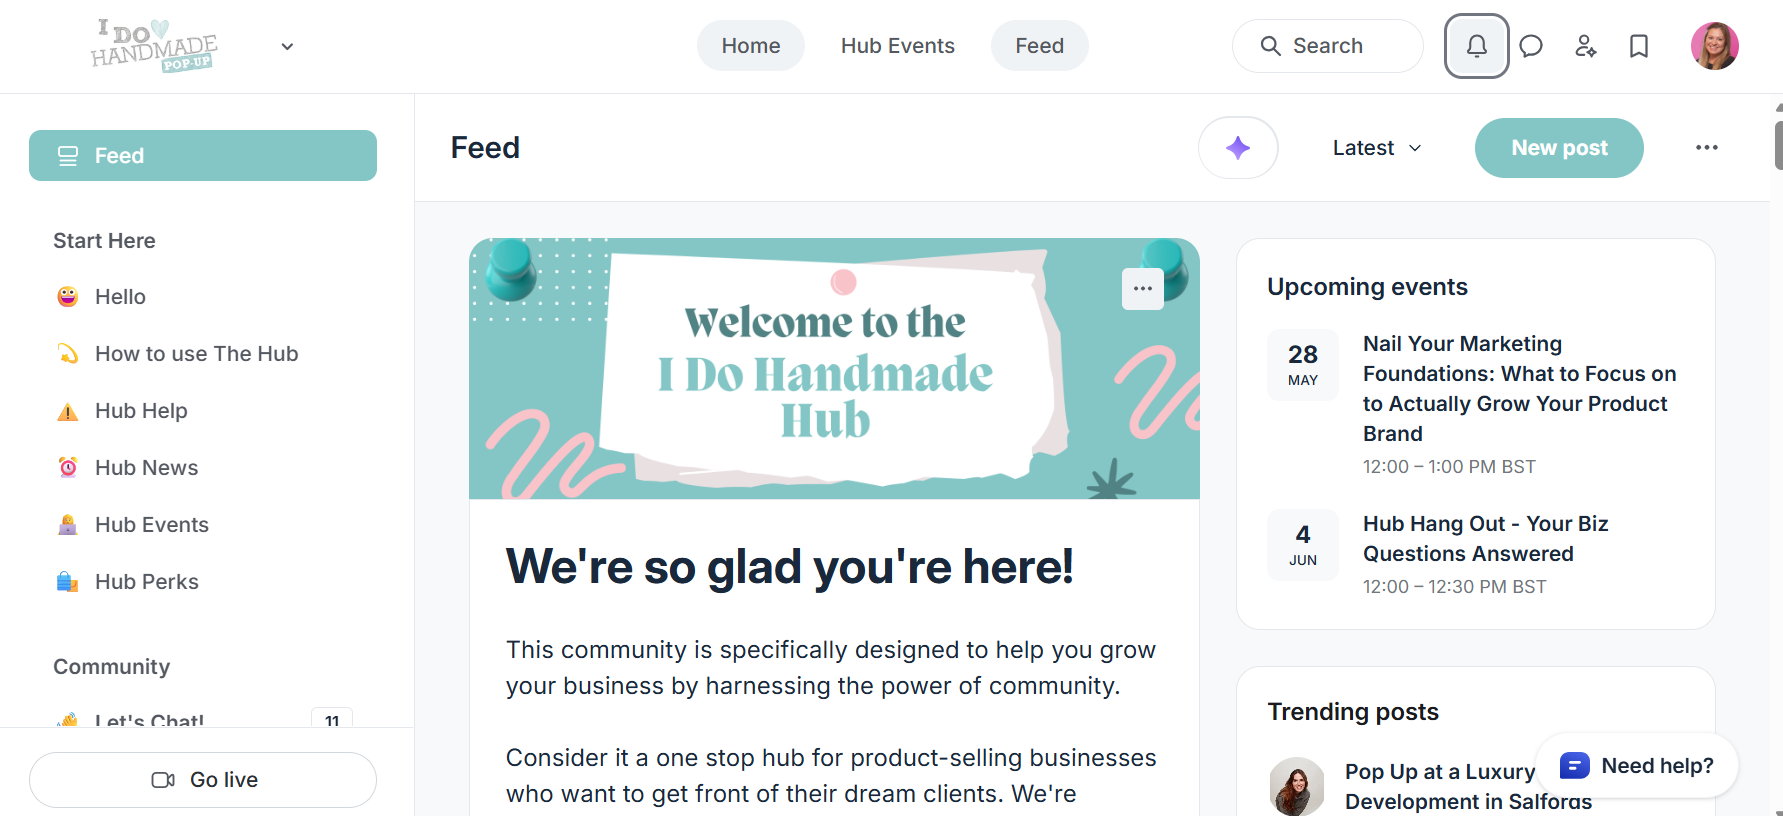
Task: Open Nail Your Marketing Foundations event
Action: (x=1519, y=389)
